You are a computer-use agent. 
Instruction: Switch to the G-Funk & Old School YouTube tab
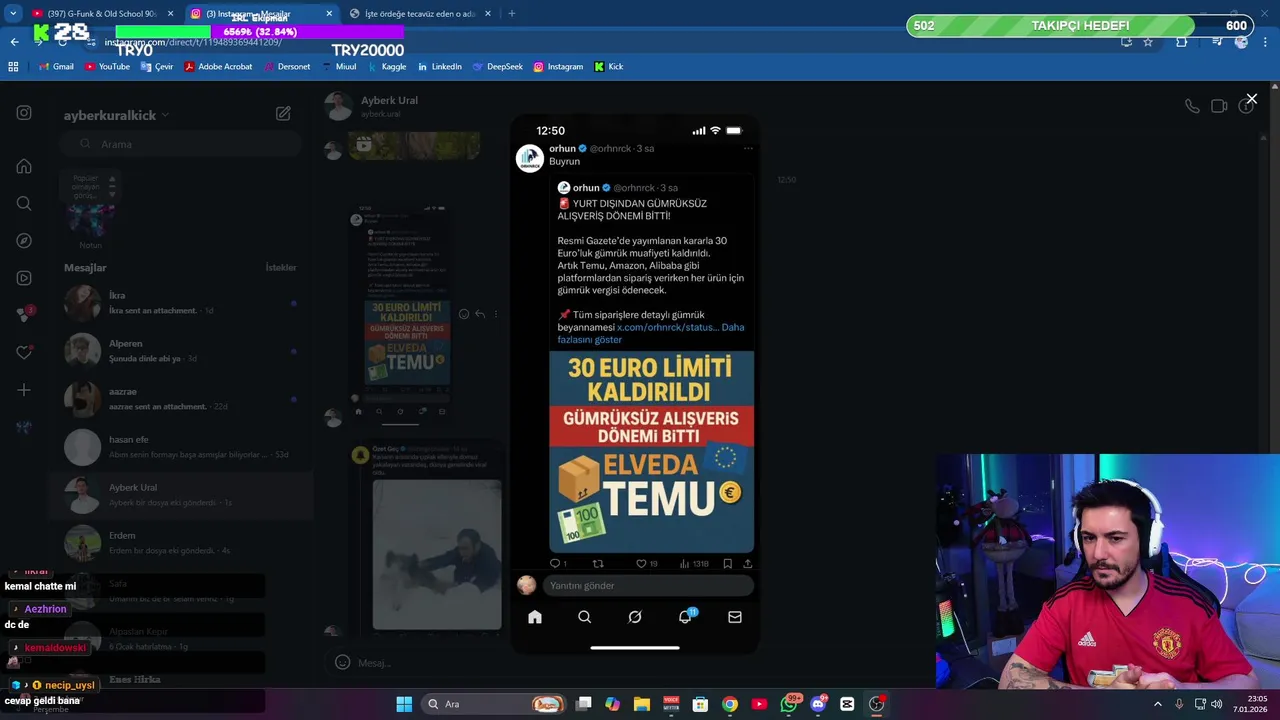coord(105,14)
